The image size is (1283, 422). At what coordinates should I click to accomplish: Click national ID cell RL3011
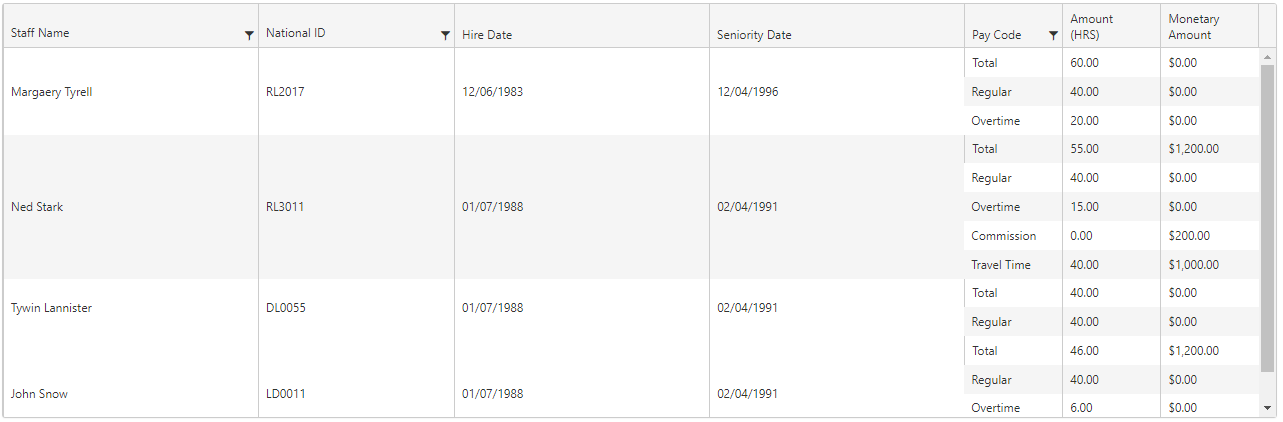click(285, 207)
